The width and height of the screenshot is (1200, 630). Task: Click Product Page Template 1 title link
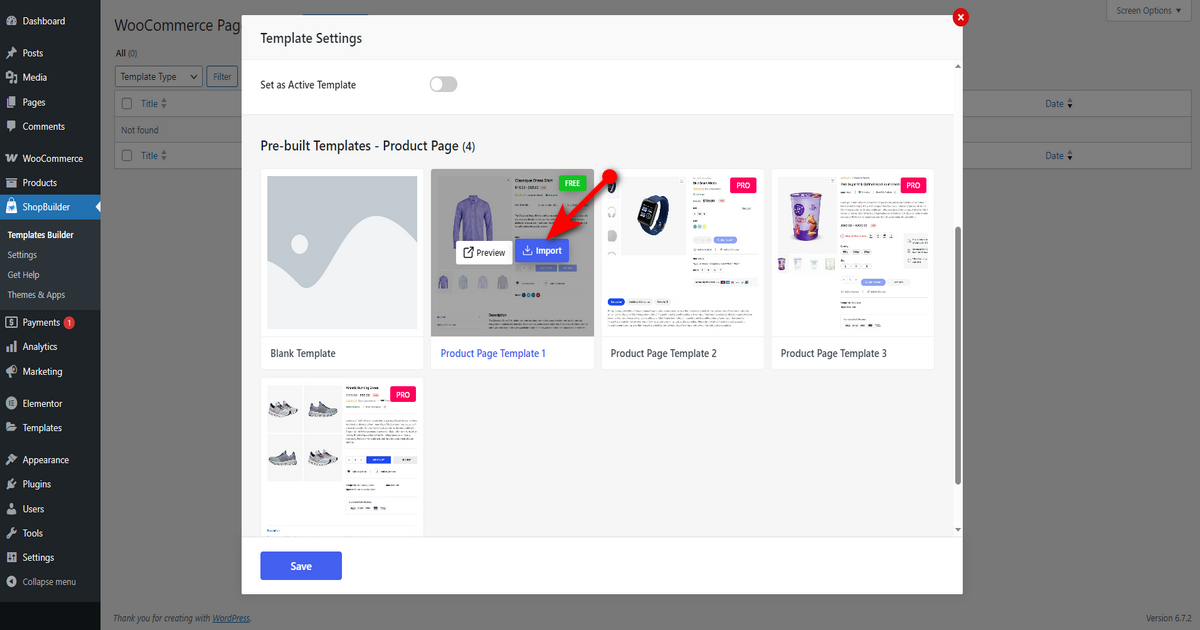pyautogui.click(x=493, y=353)
